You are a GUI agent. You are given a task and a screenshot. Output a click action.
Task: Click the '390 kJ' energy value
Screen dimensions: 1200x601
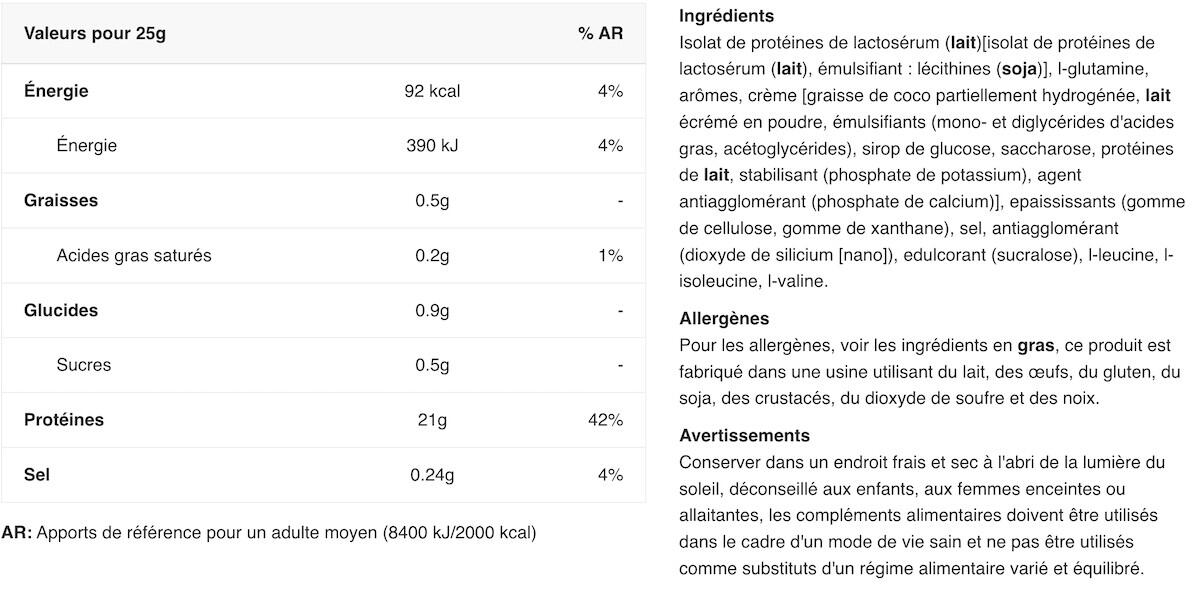pos(432,146)
